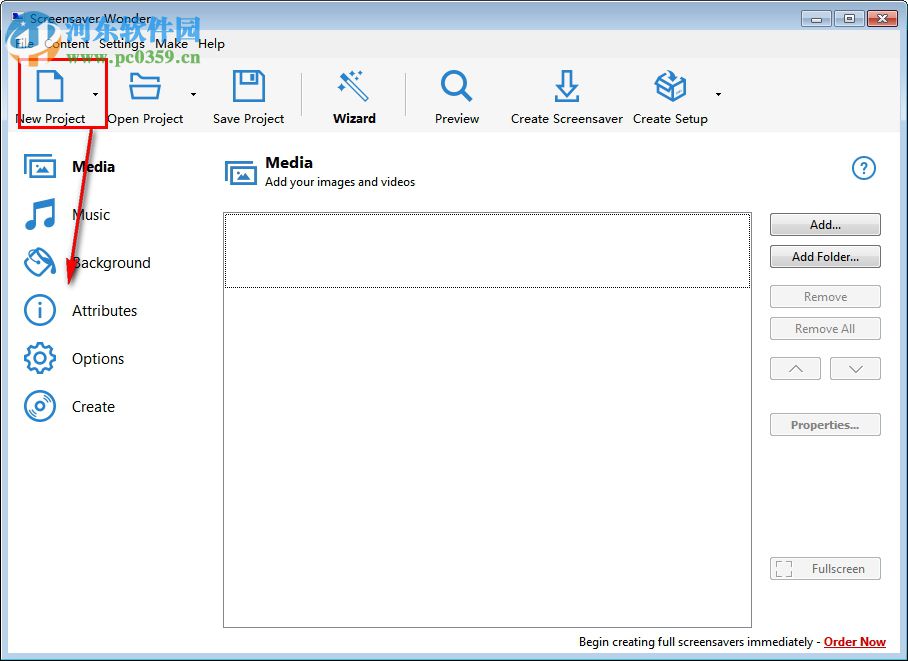Click the Add Folder button
The width and height of the screenshot is (908, 661).
click(x=825, y=257)
